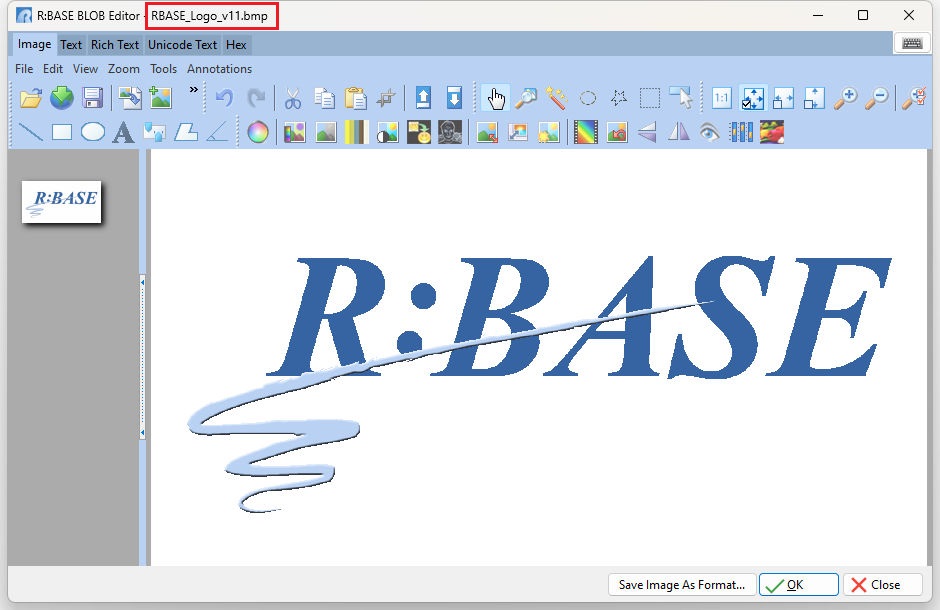
Task: Click the vertical color stripes icon
Action: click(356, 132)
